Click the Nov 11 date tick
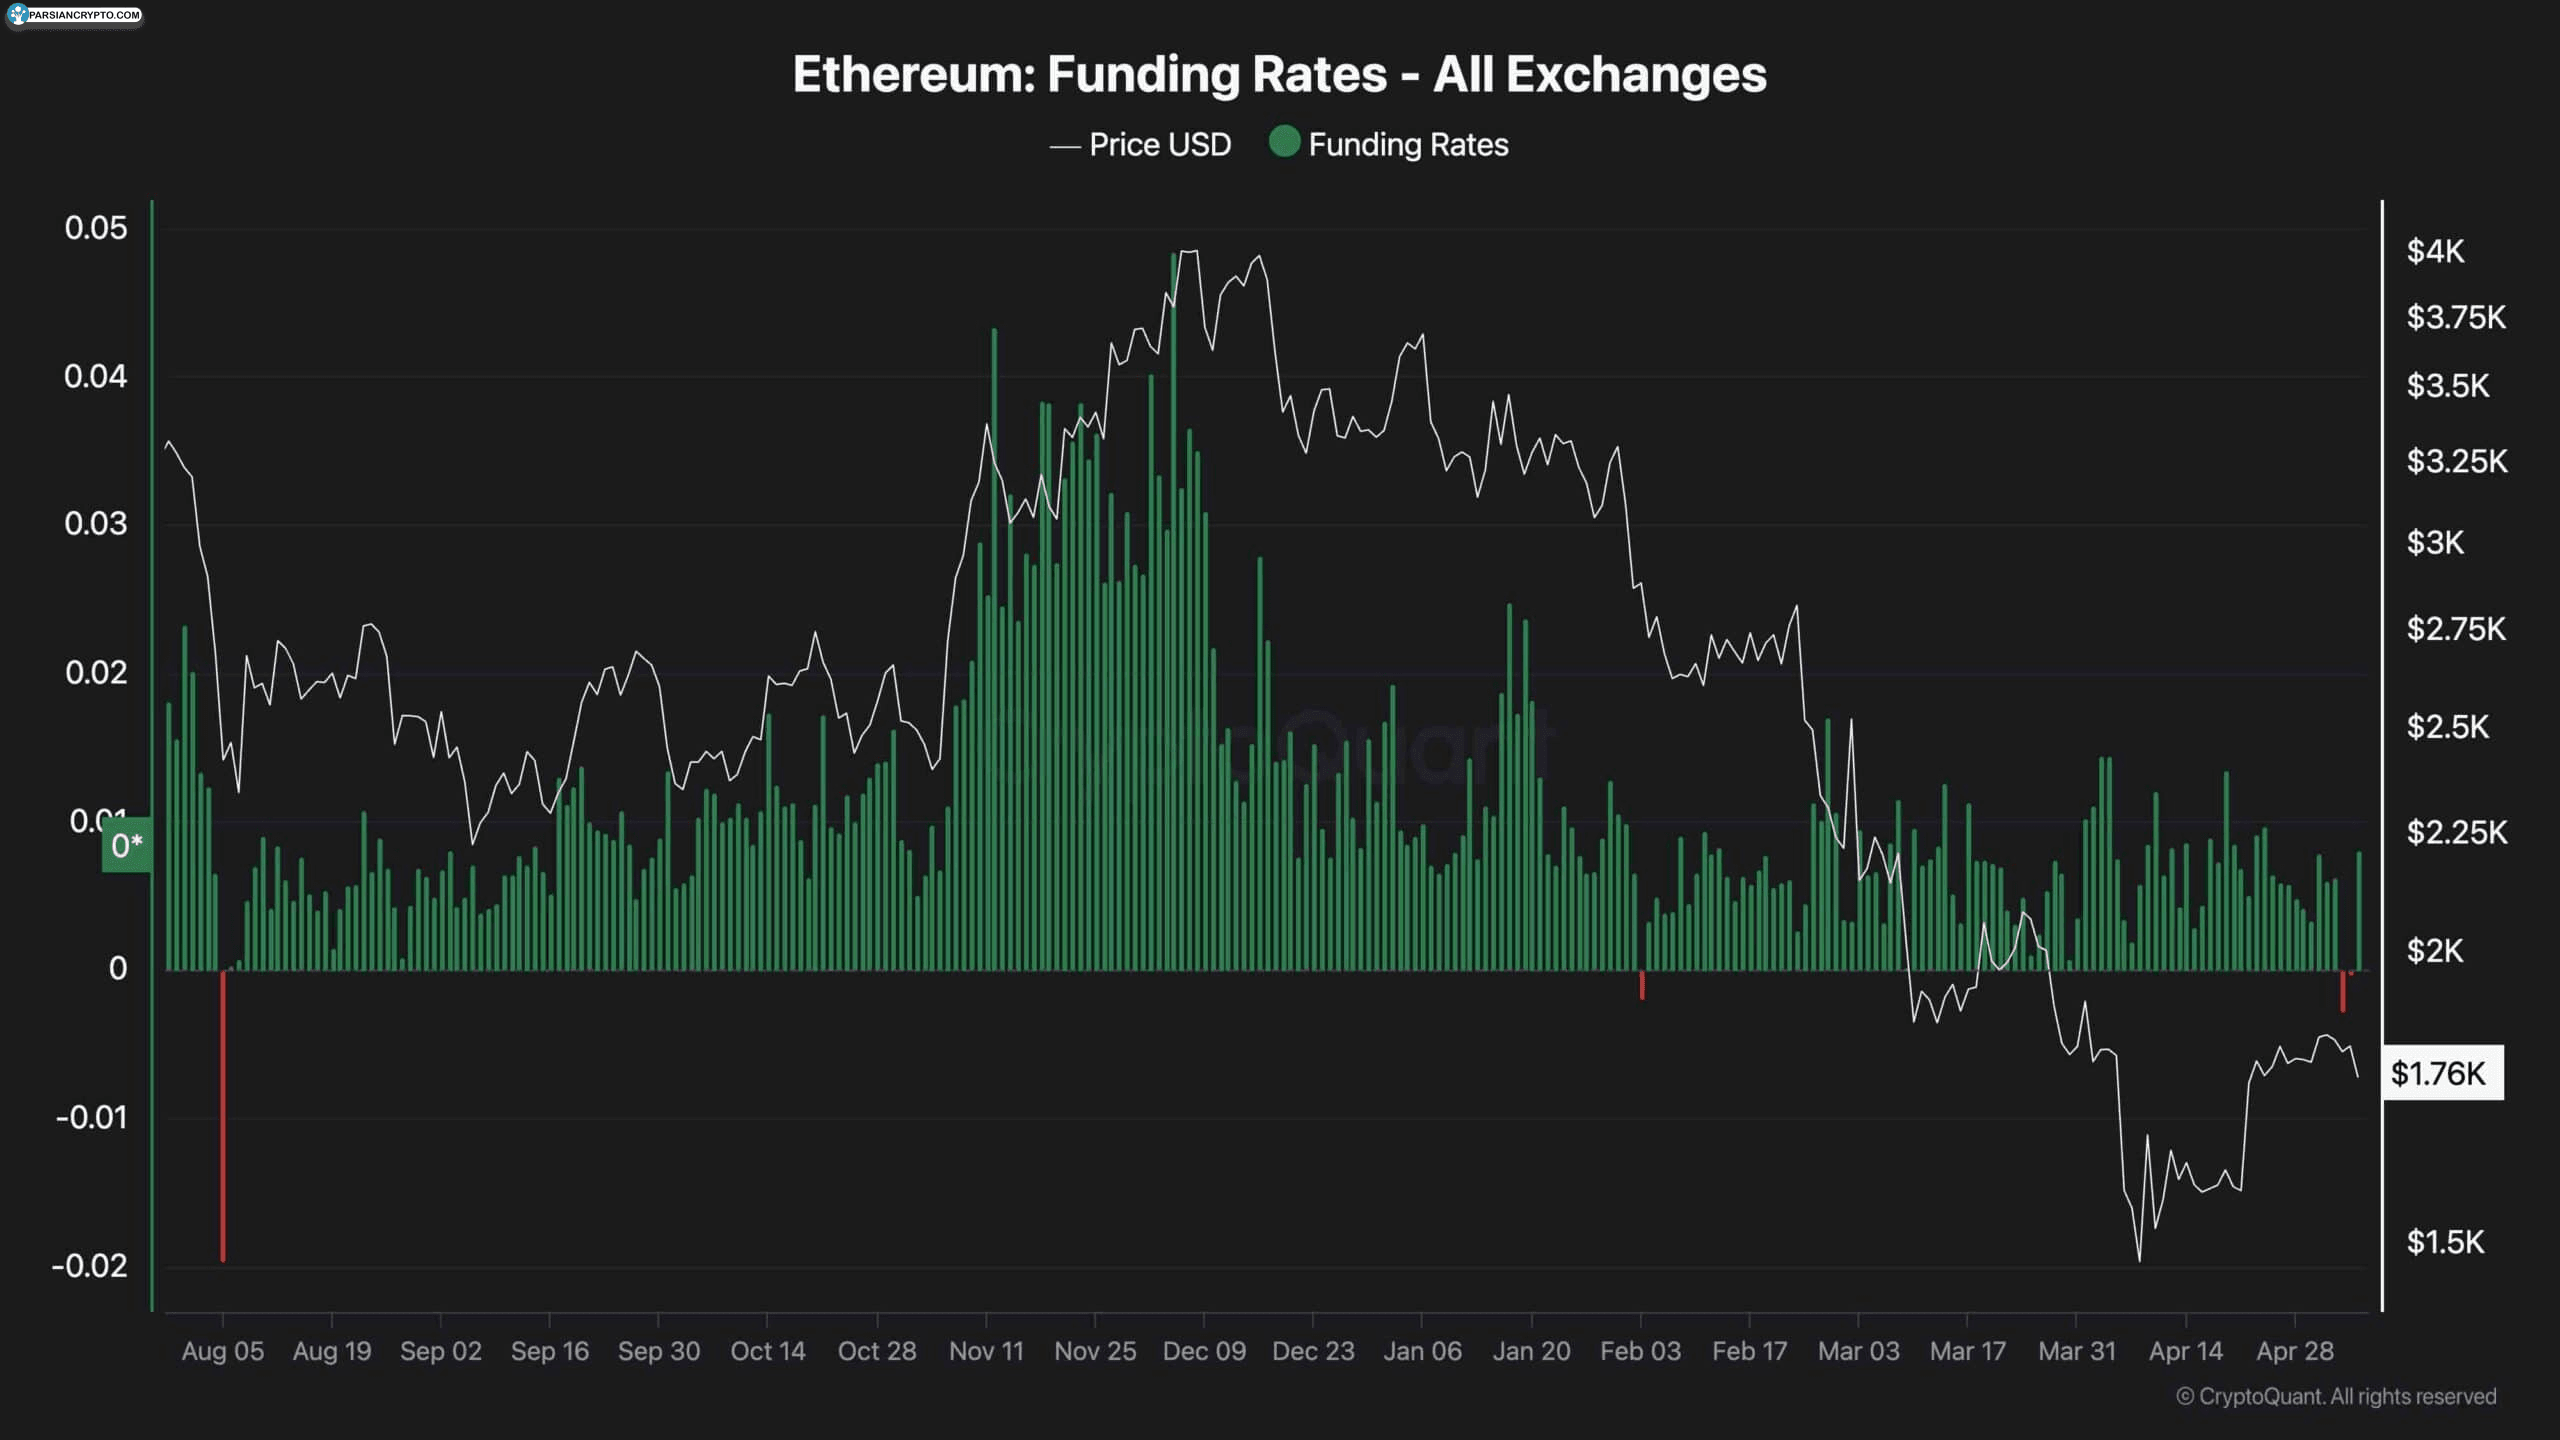The height and width of the screenshot is (1440, 2560). tap(986, 1351)
